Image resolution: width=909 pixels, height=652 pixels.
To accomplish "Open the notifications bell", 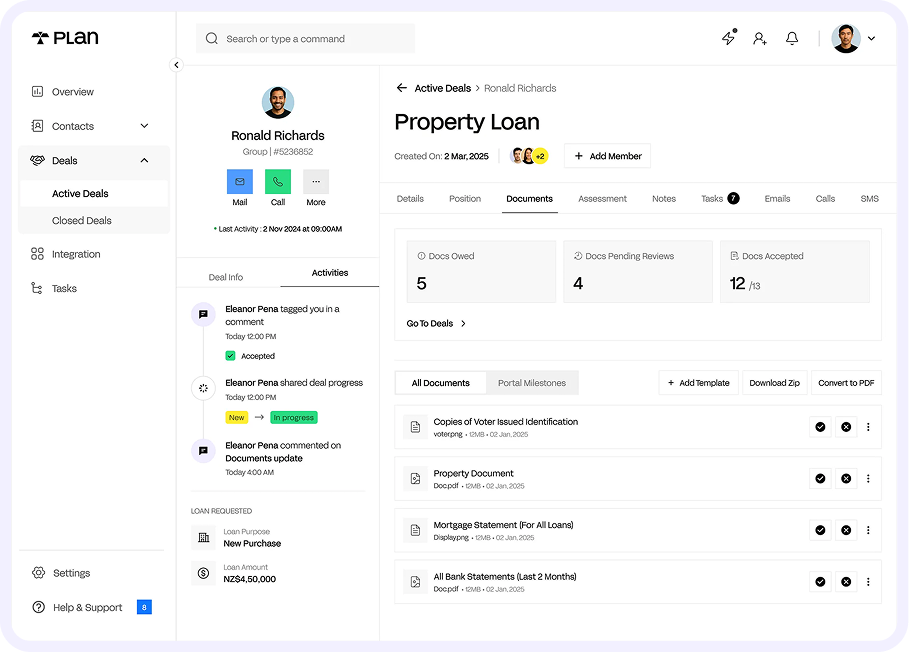I will click(792, 38).
